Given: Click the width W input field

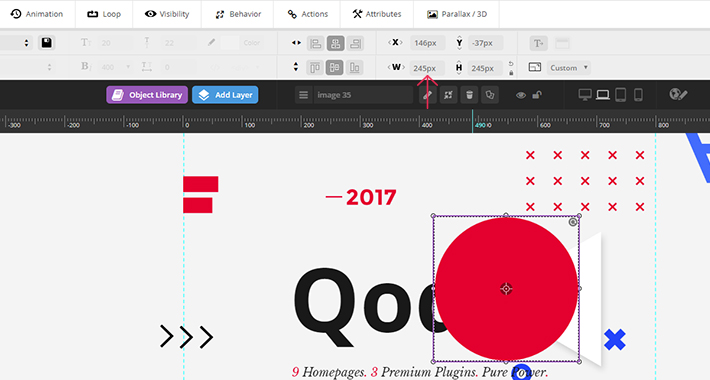Looking at the screenshot, I should (427, 68).
